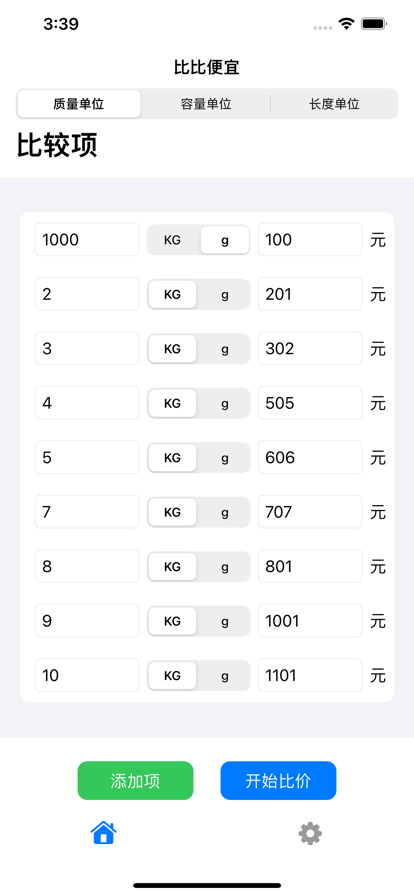Focus the price field showing 1001
Screen dimensions: 414x896
[310, 621]
